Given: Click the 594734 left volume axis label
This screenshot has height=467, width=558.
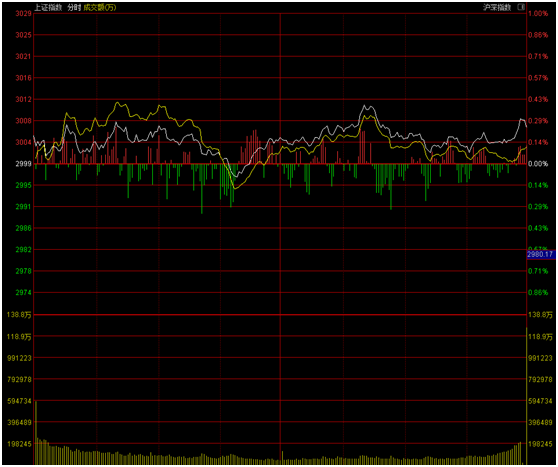Looking at the screenshot, I should [x=19, y=401].
